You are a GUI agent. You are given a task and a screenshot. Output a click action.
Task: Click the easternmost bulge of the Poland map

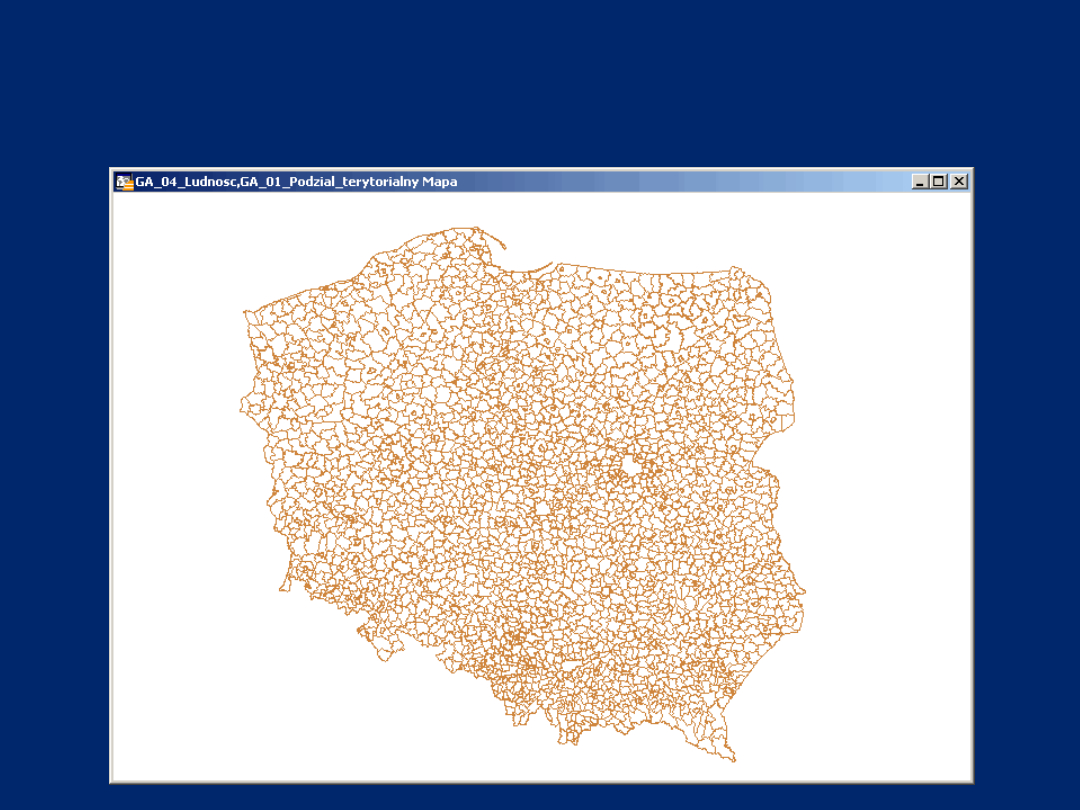[803, 602]
